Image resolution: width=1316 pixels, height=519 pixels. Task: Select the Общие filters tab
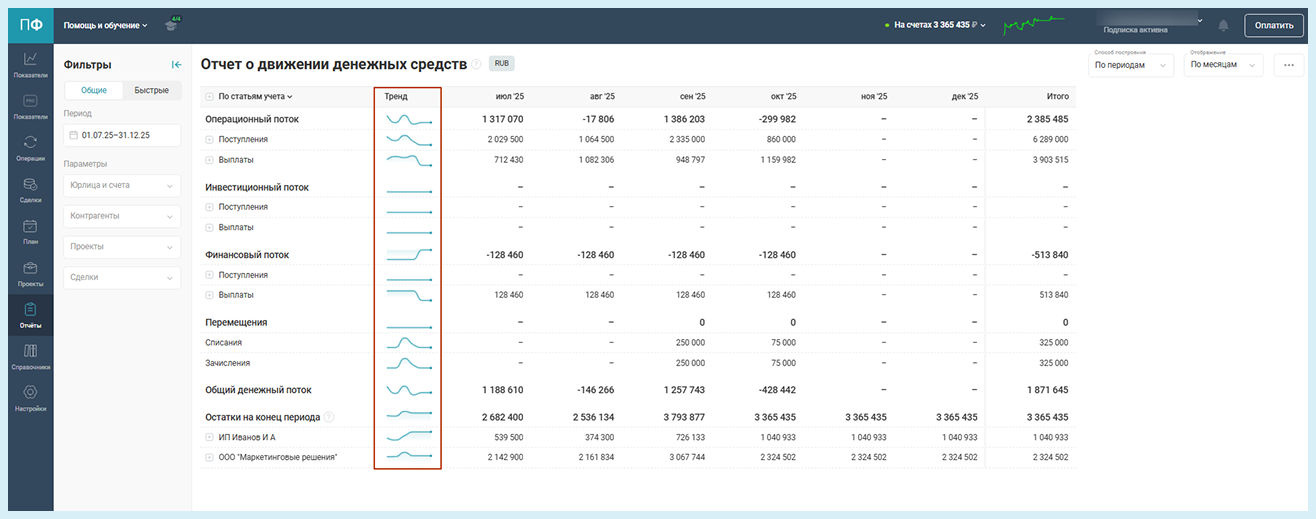tap(93, 90)
